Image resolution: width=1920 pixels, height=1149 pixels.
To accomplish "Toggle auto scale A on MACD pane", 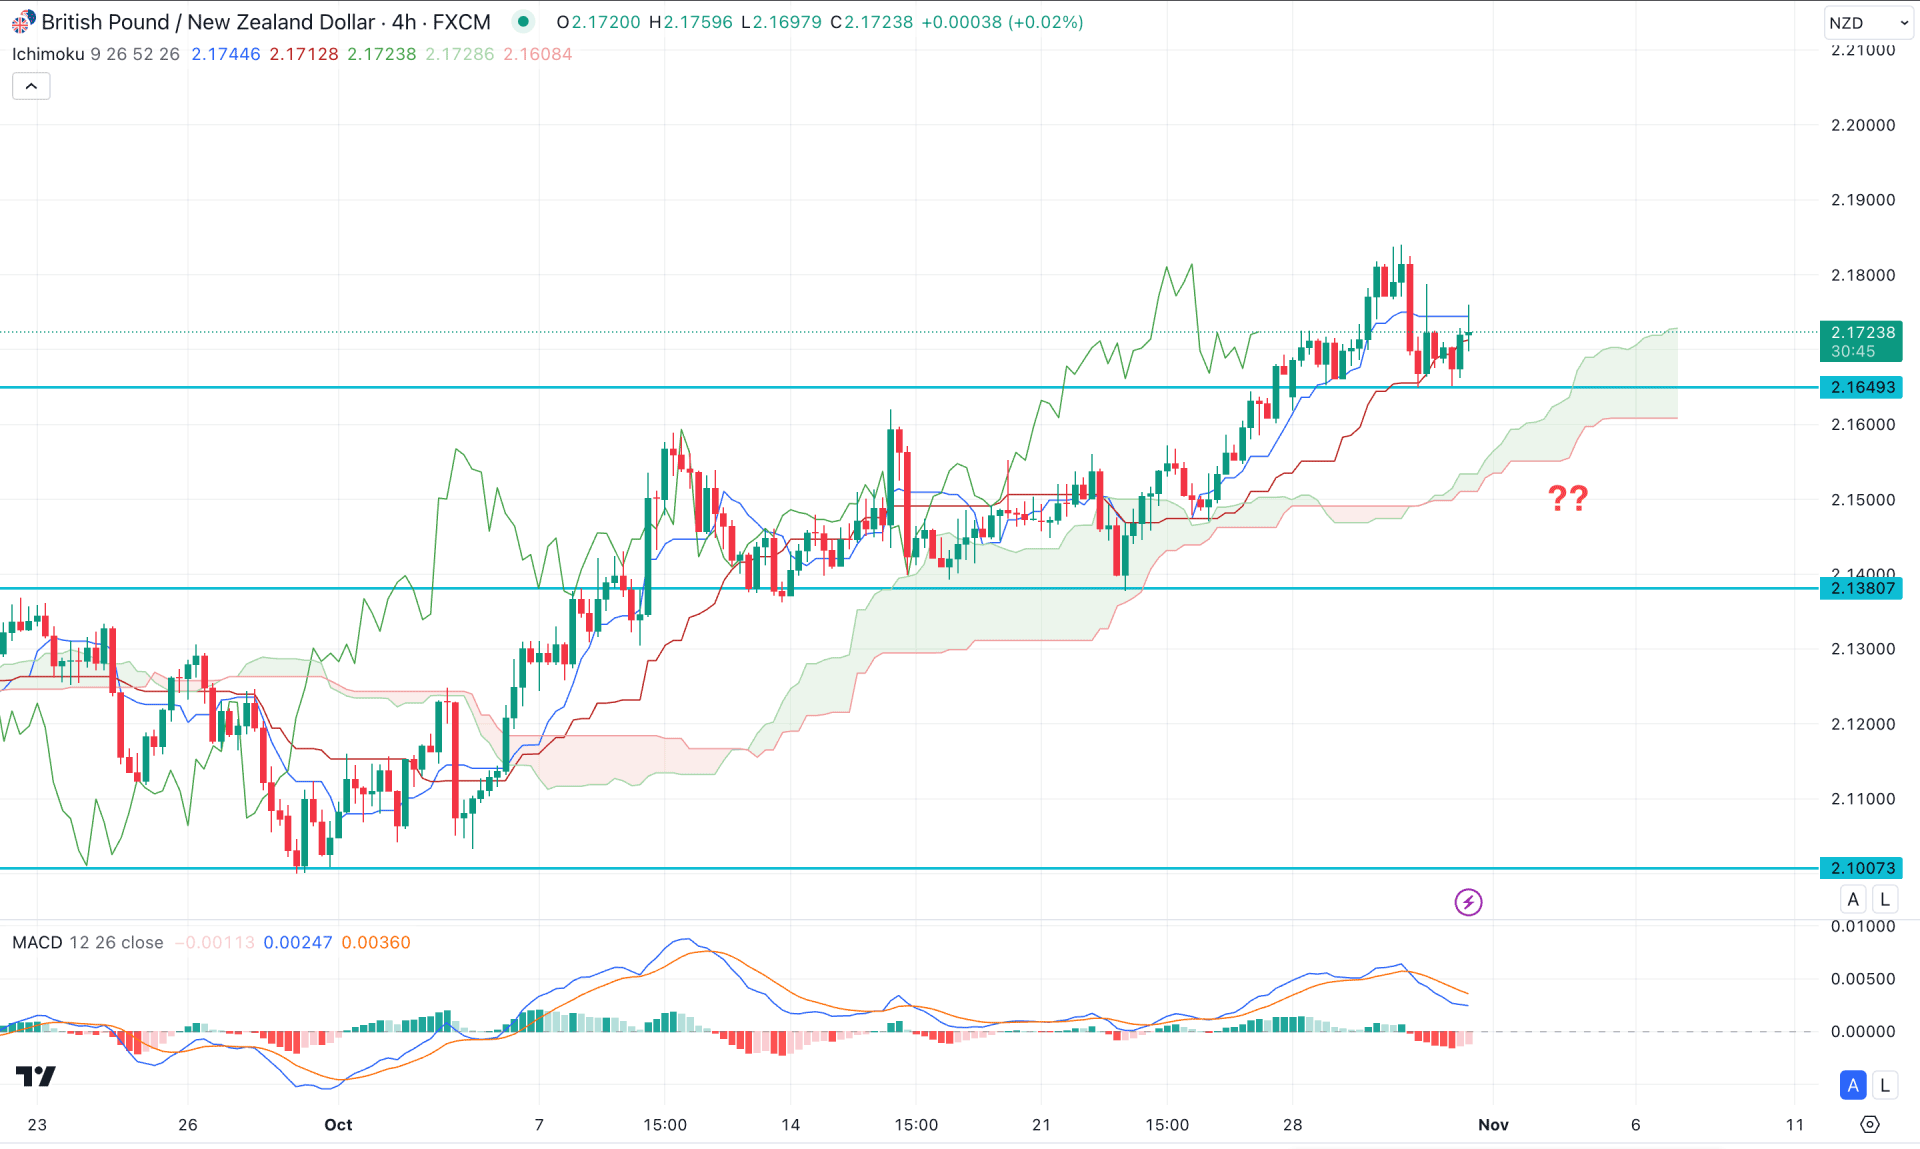I will pos(1853,1085).
